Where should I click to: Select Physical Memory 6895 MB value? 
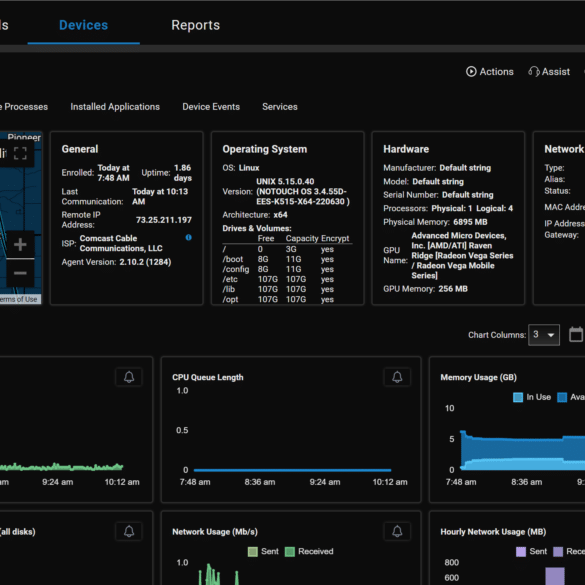click(470, 222)
